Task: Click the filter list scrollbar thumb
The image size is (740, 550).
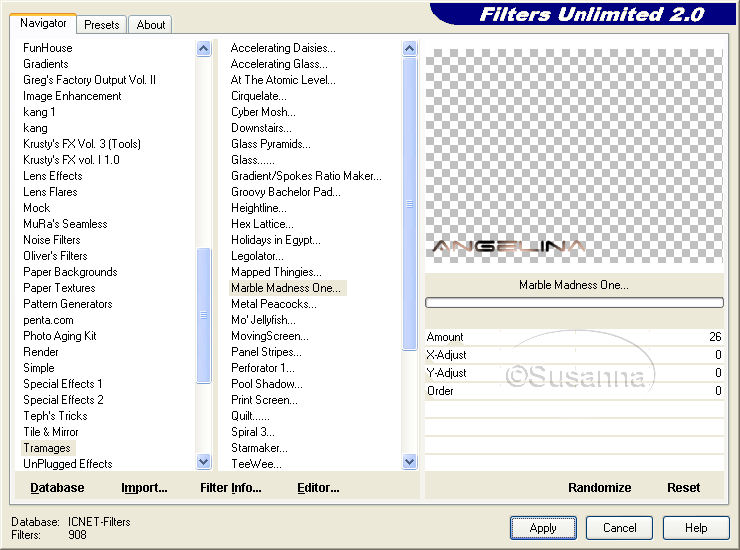Action: click(x=410, y=204)
